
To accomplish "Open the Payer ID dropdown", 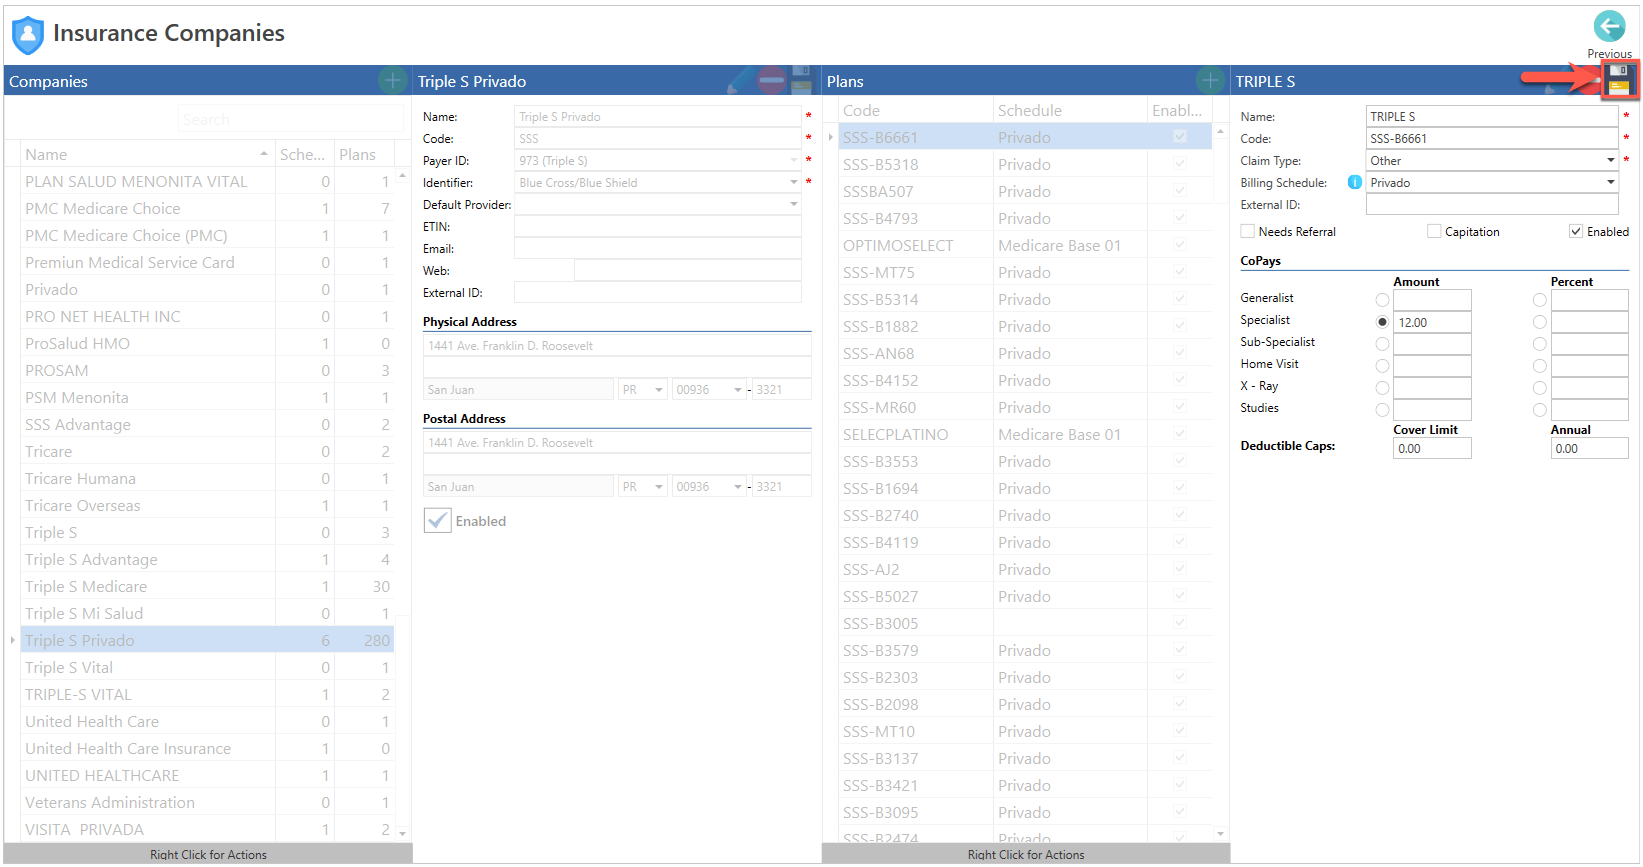I will (x=794, y=160).
